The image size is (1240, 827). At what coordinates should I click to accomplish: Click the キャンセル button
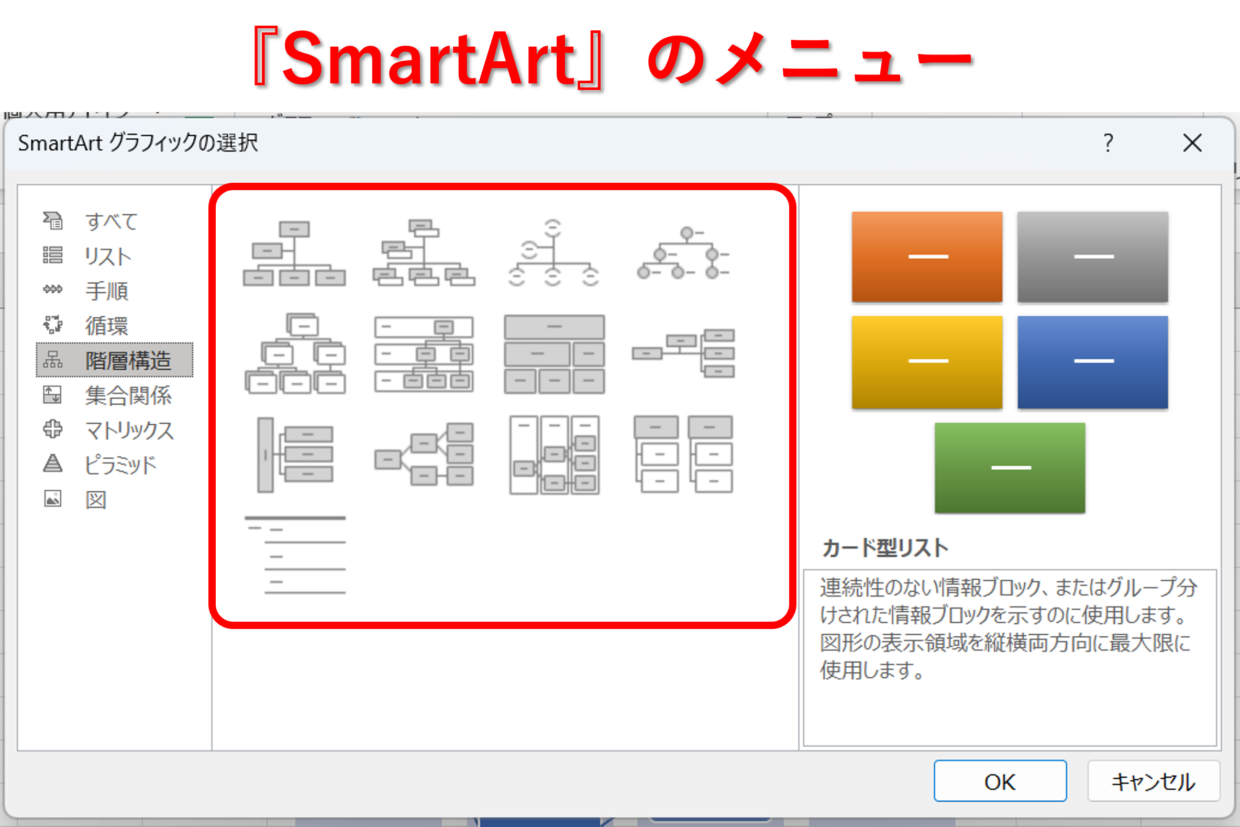pos(1154,781)
